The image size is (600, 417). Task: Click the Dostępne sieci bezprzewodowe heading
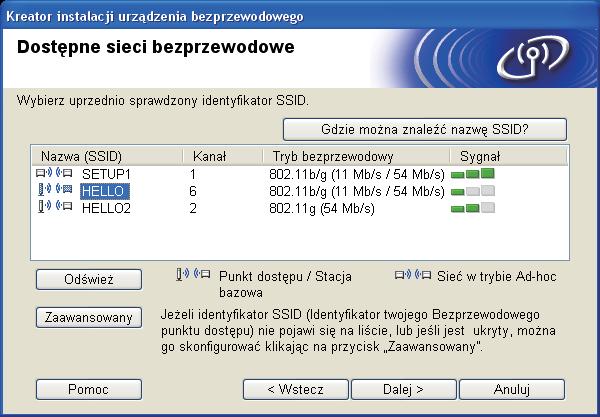point(156,47)
